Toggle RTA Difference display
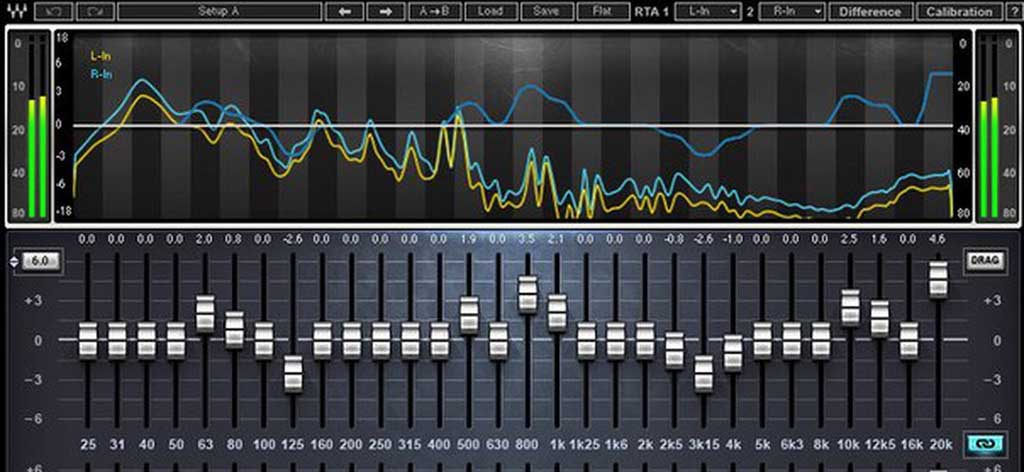Image resolution: width=1024 pixels, height=472 pixels. (x=870, y=12)
